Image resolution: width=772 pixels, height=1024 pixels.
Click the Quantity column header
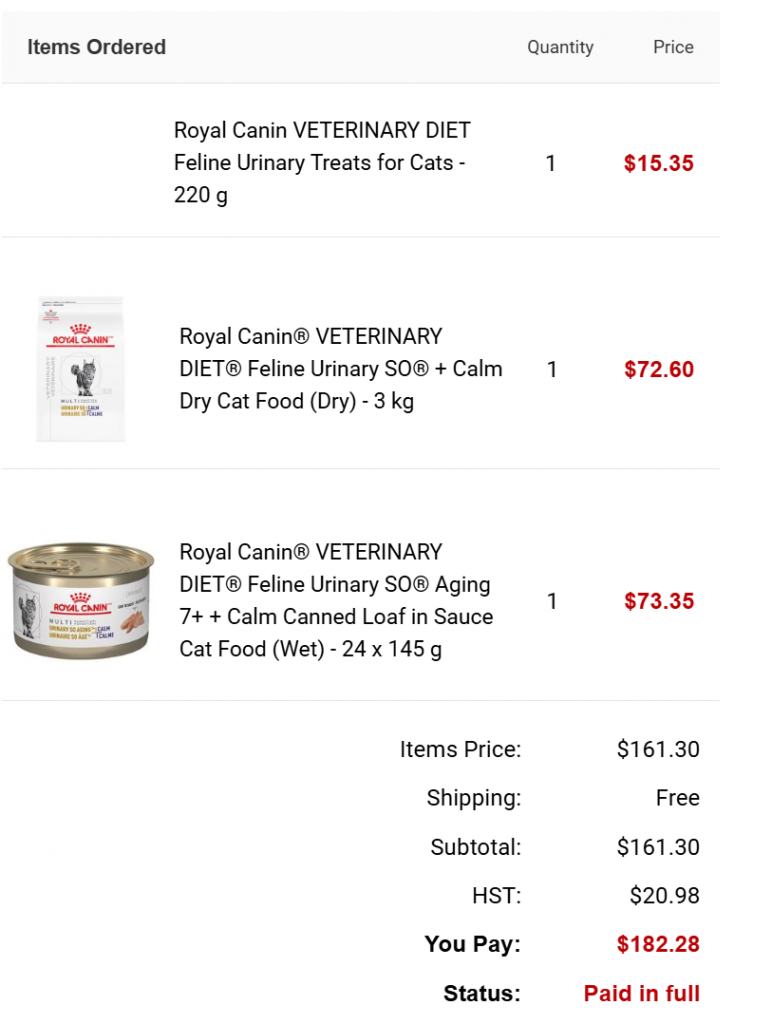pos(560,47)
